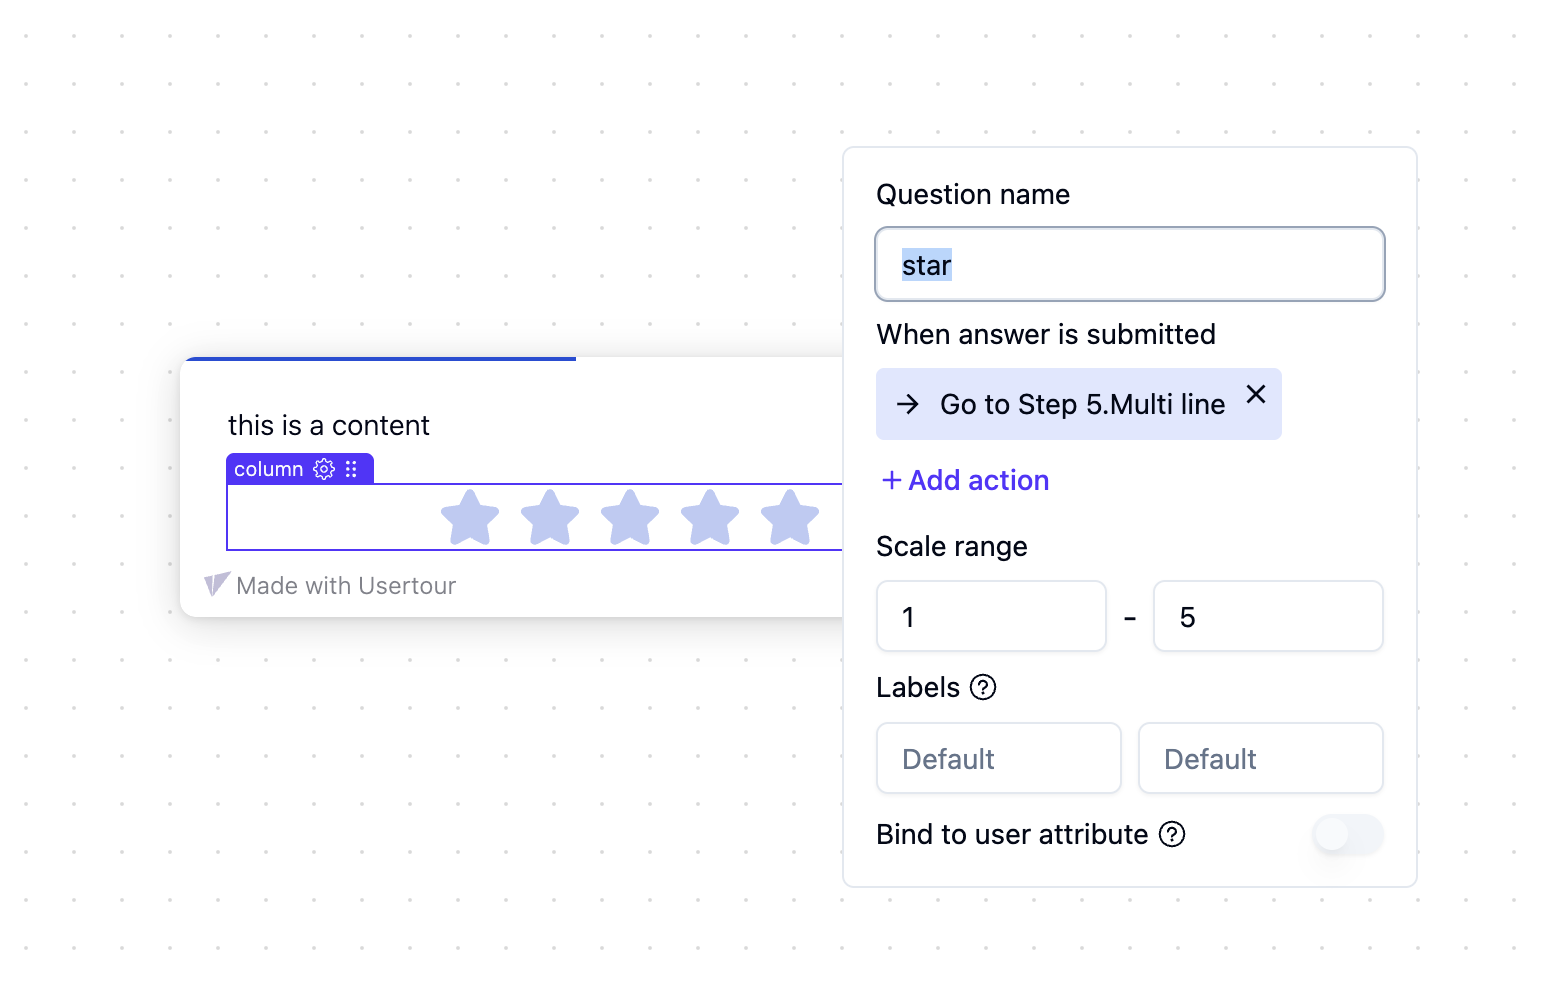Click the column settings gear icon
Image resolution: width=1542 pixels, height=994 pixels.
point(324,469)
